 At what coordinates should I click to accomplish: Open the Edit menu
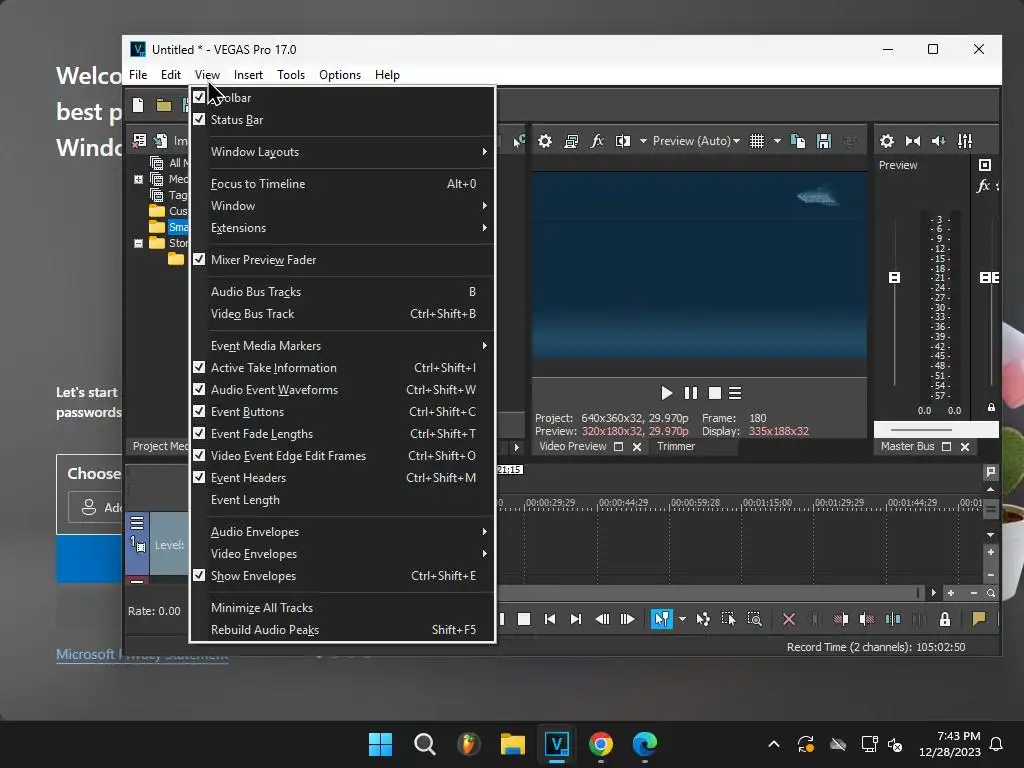tap(171, 75)
